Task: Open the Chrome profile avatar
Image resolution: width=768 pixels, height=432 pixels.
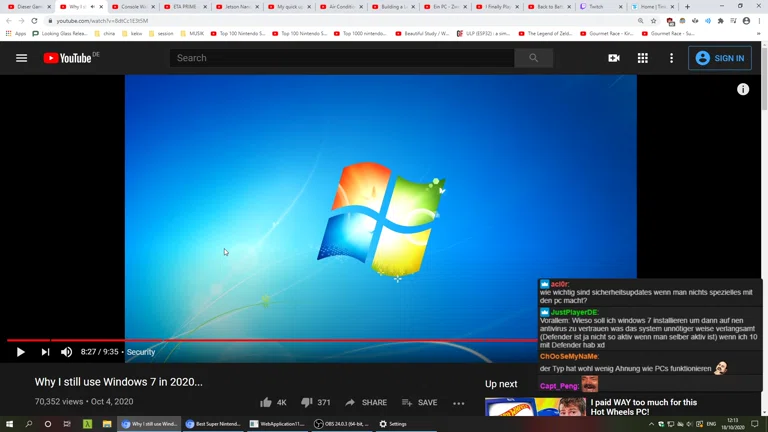Action: click(746, 21)
